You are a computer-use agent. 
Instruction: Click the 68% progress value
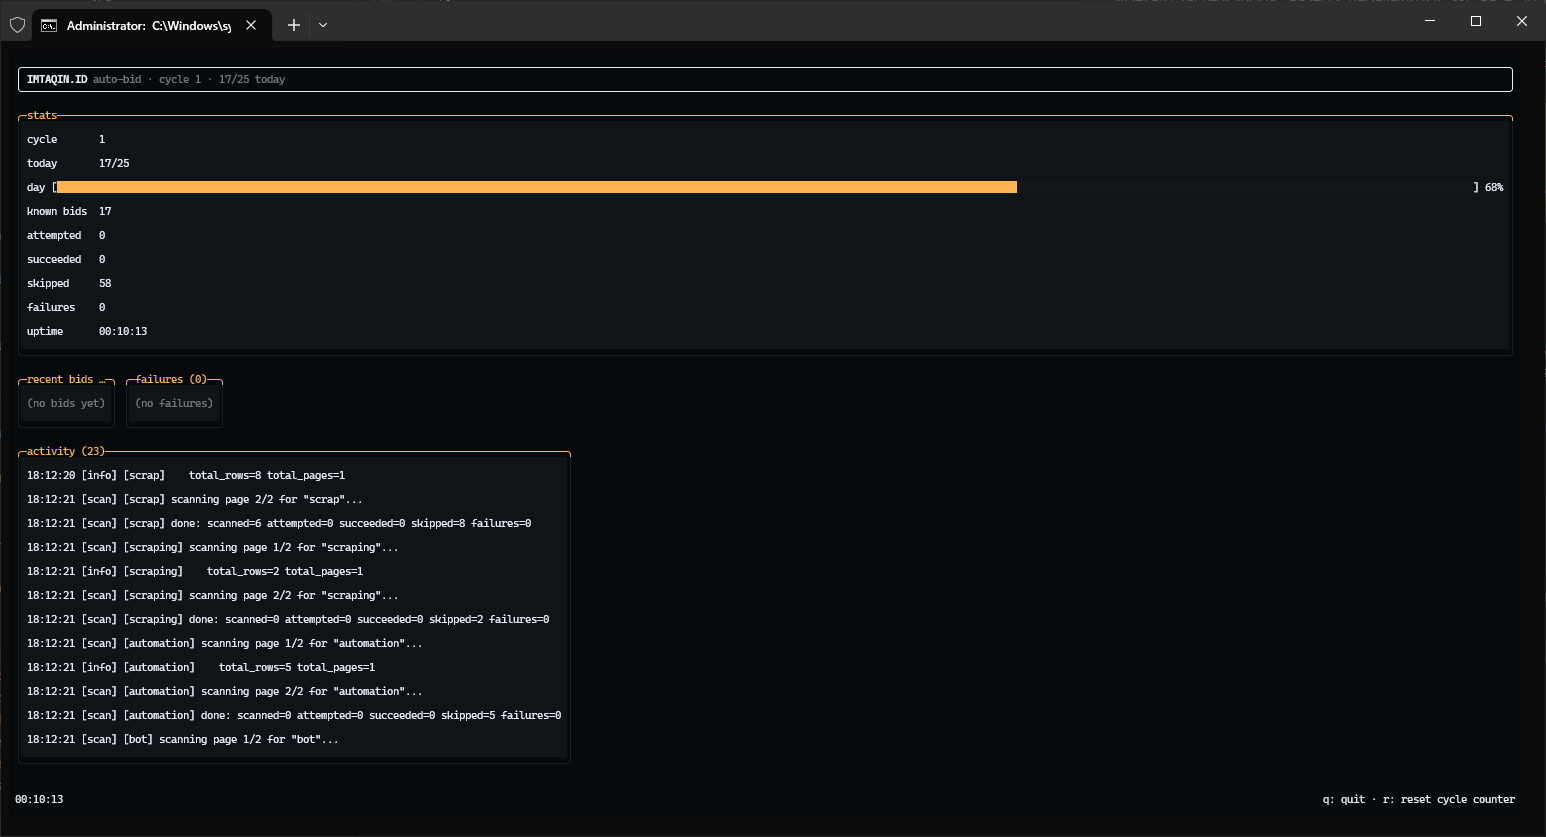point(1494,187)
